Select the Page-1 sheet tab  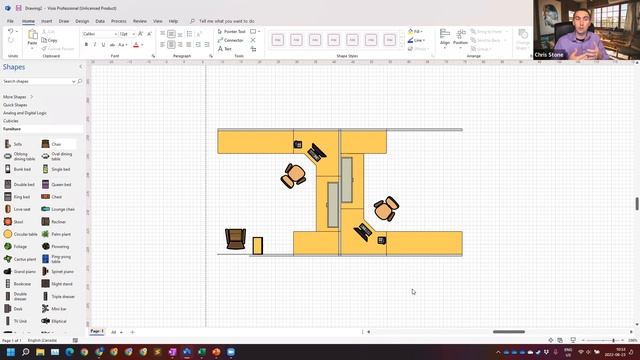tap(97, 331)
